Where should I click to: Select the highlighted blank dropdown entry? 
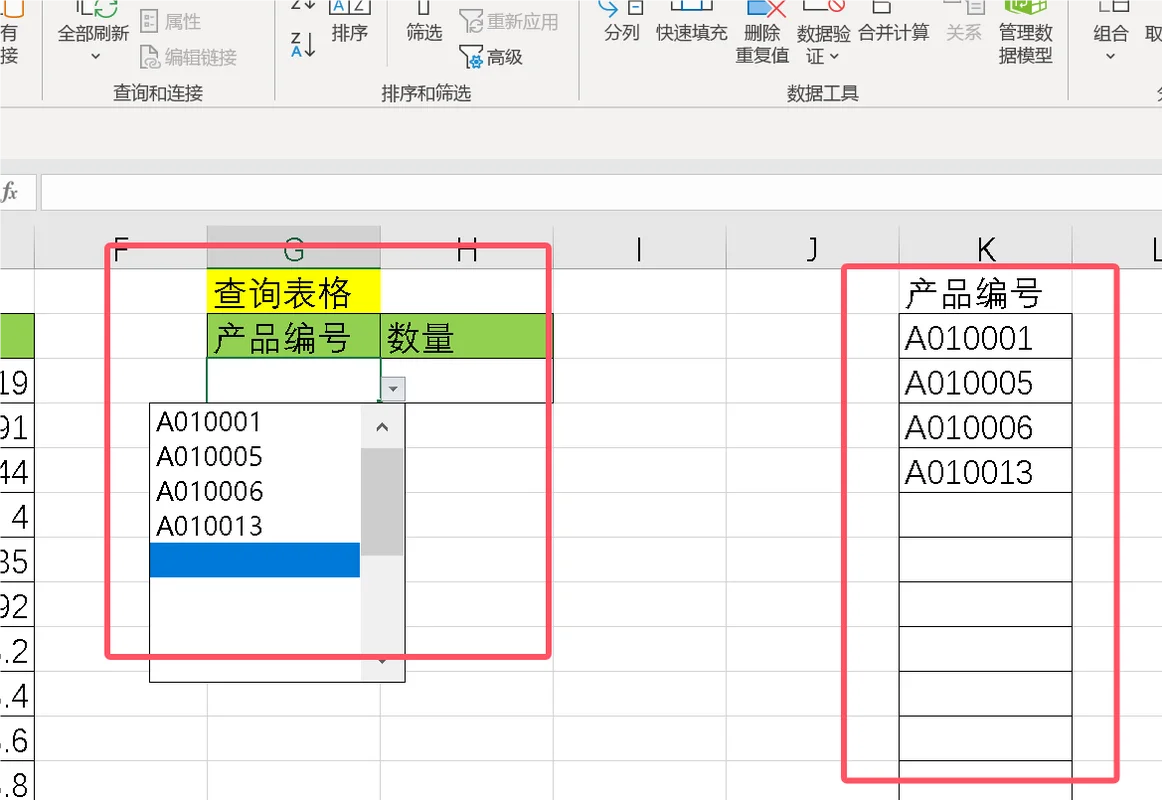tap(255, 560)
